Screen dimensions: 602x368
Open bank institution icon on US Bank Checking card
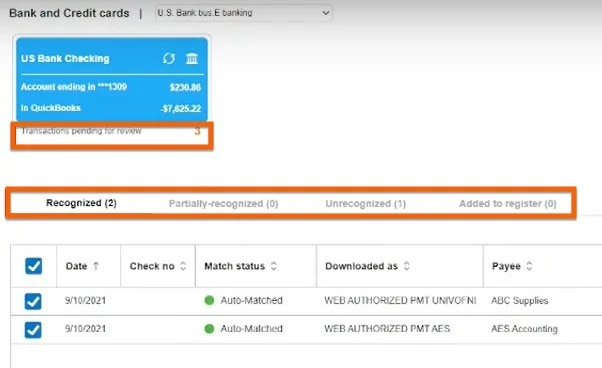[192, 58]
